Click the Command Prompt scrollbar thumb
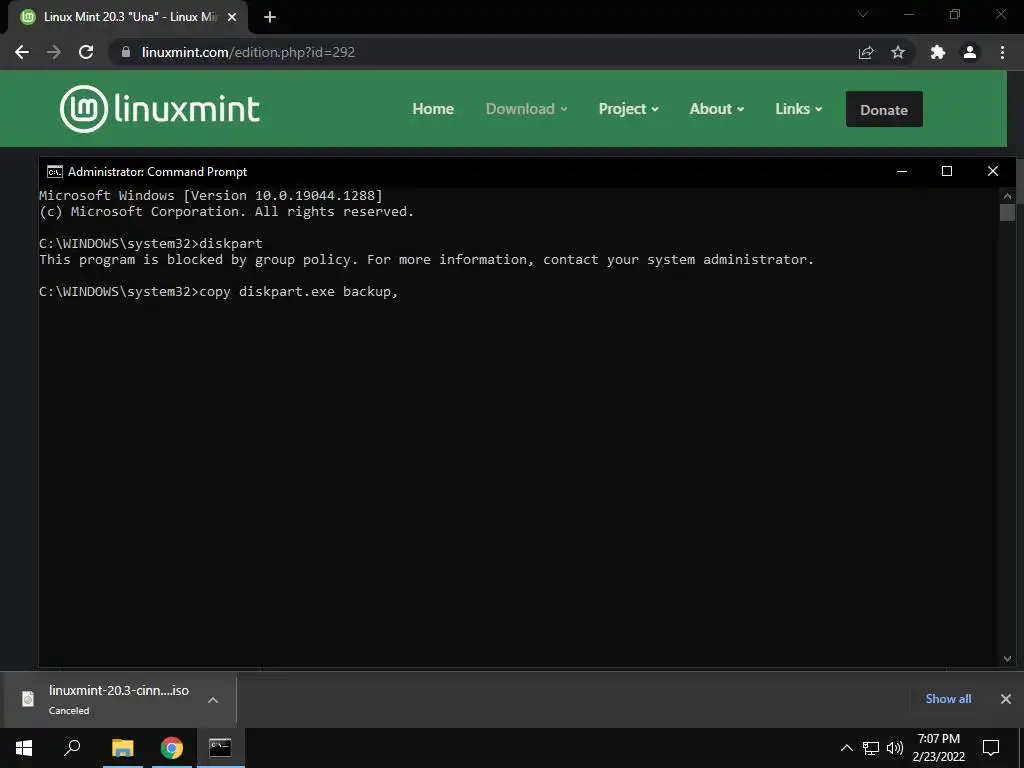This screenshot has height=768, width=1024. (1007, 213)
